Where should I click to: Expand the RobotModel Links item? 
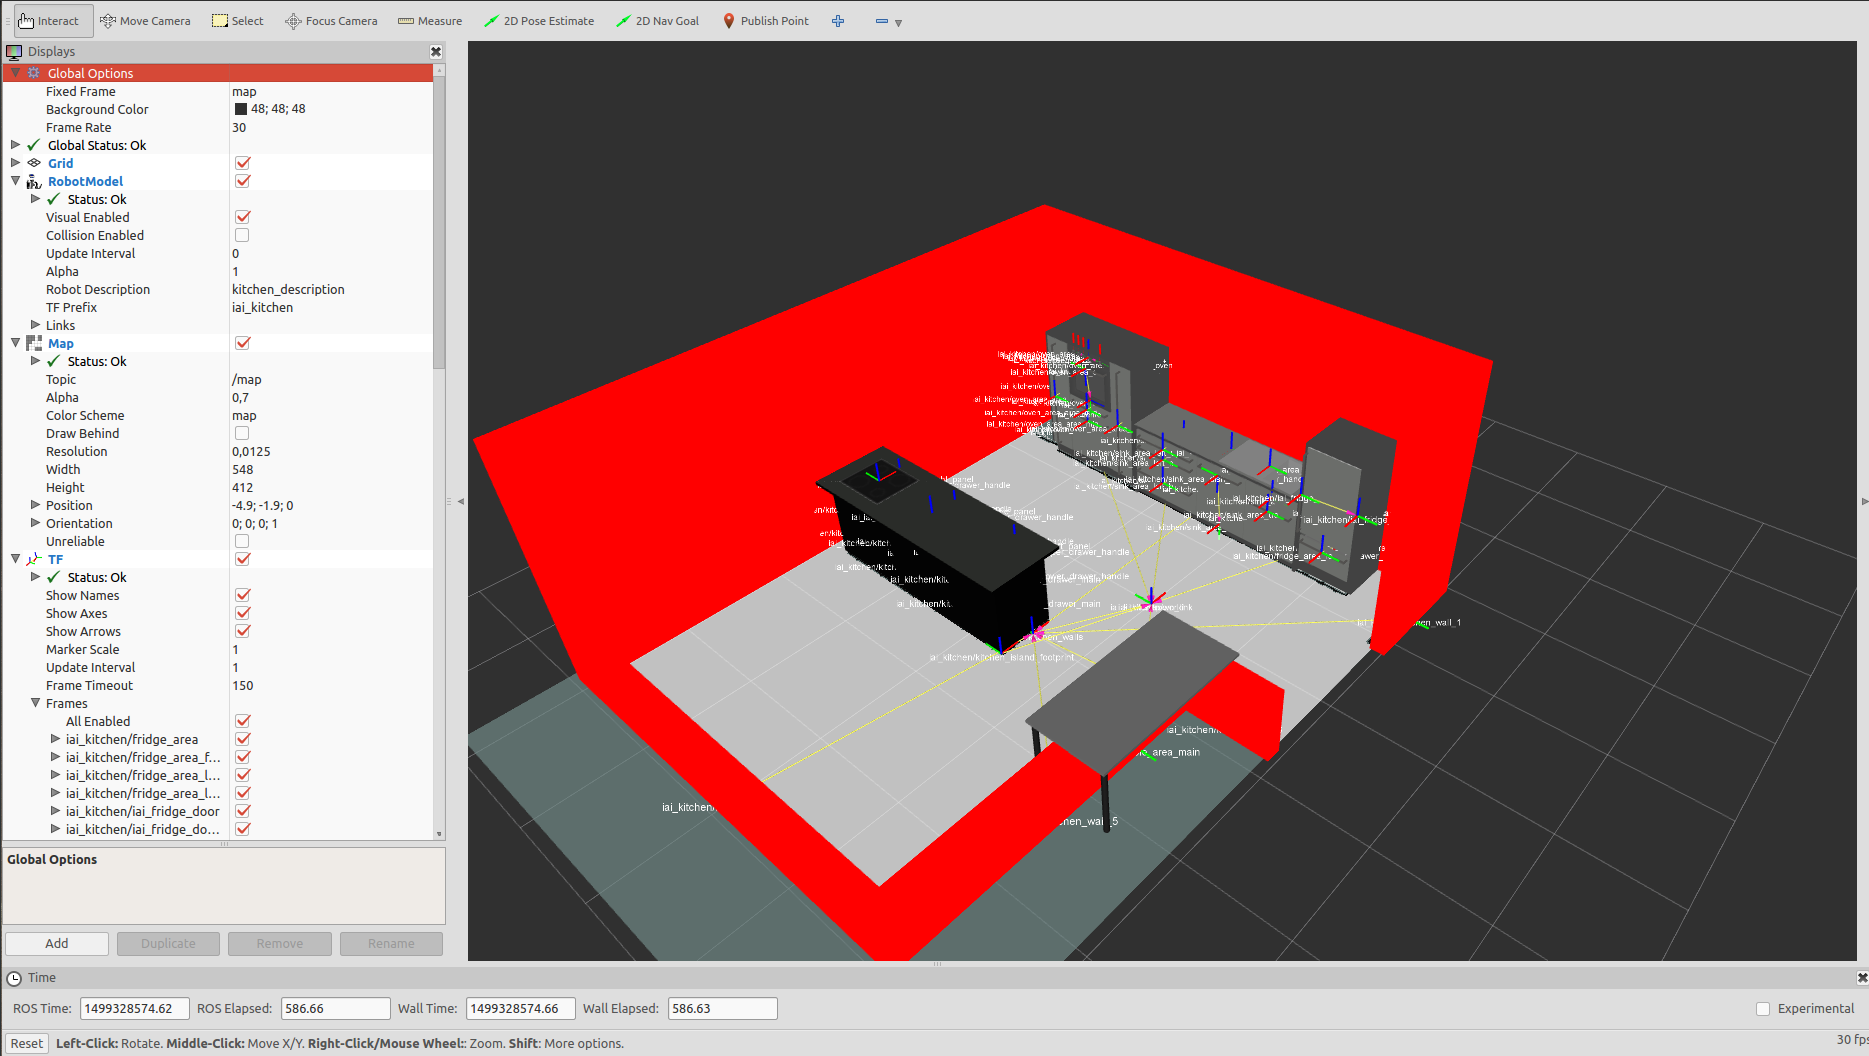click(x=35, y=325)
